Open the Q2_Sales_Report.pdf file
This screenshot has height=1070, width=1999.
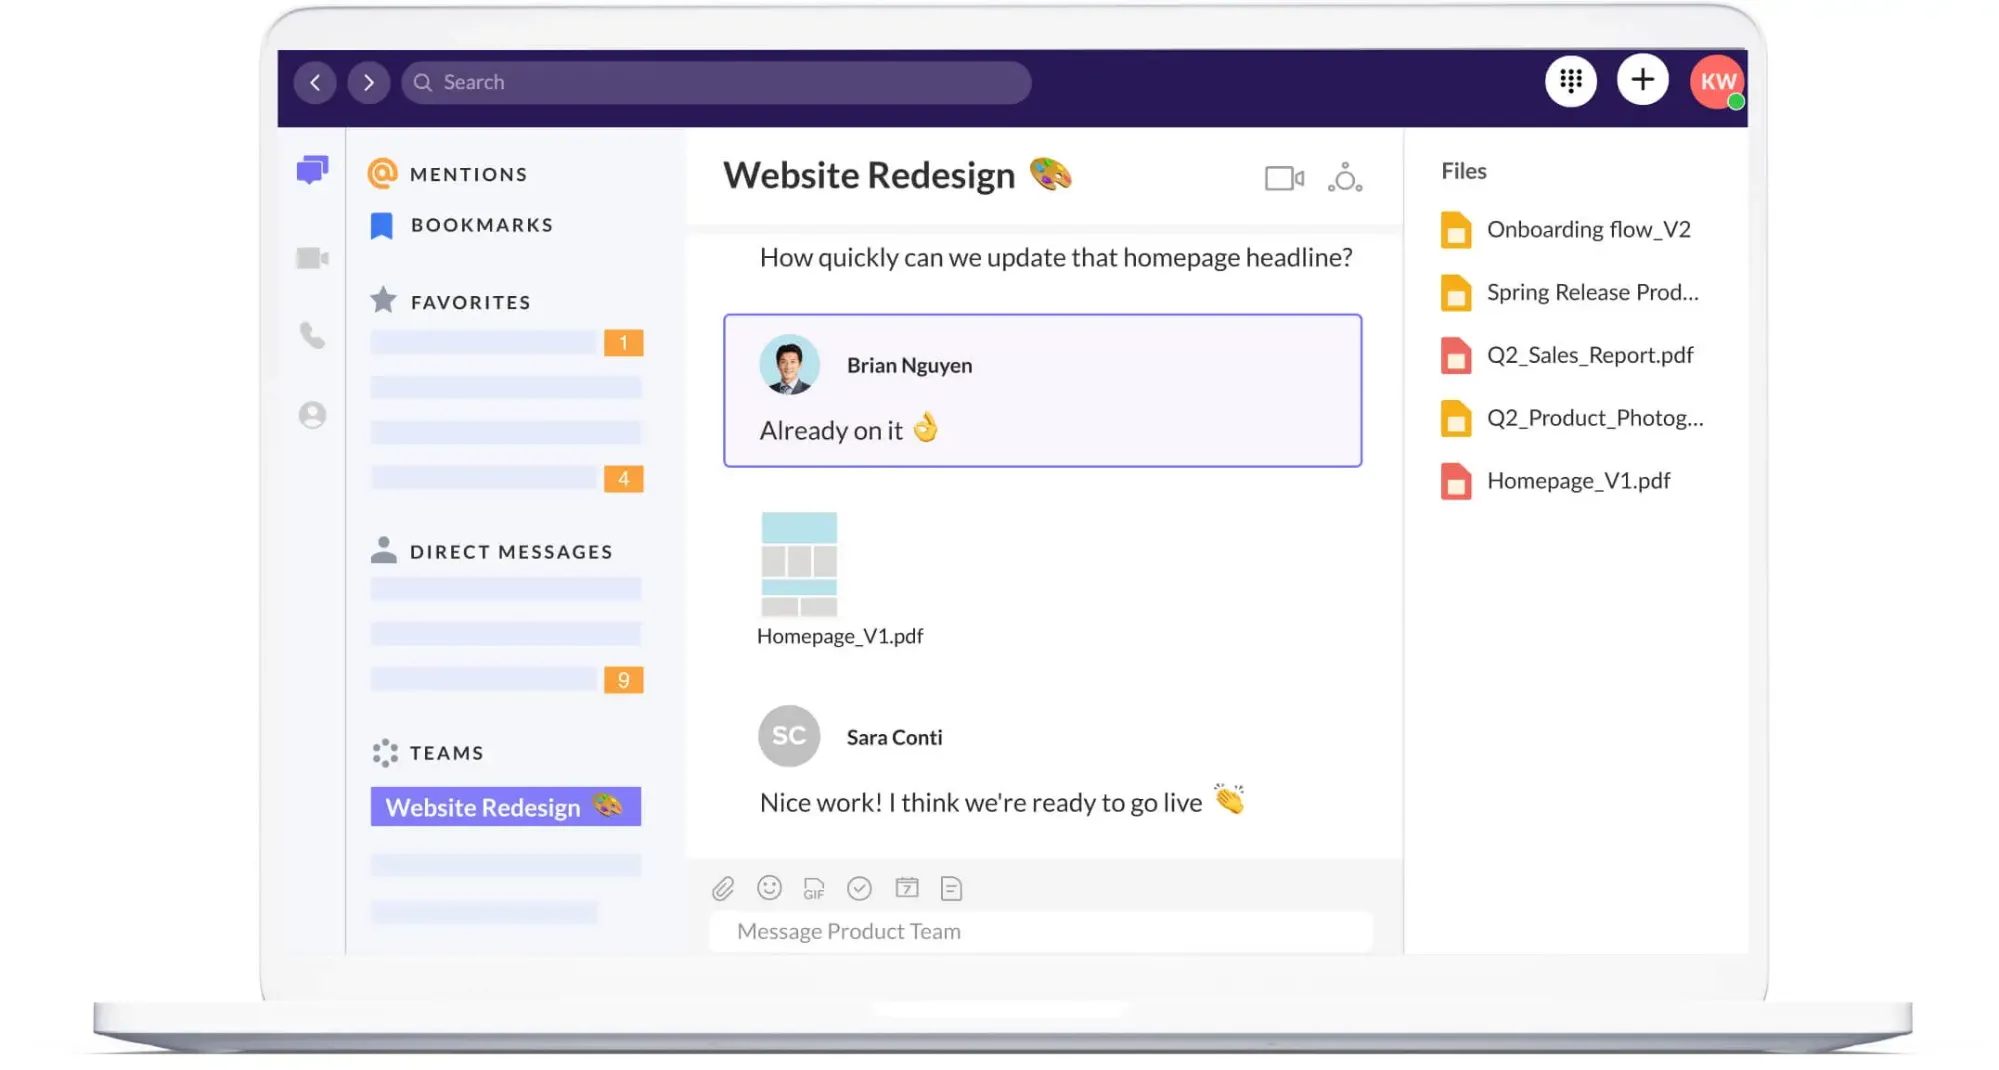point(1588,355)
